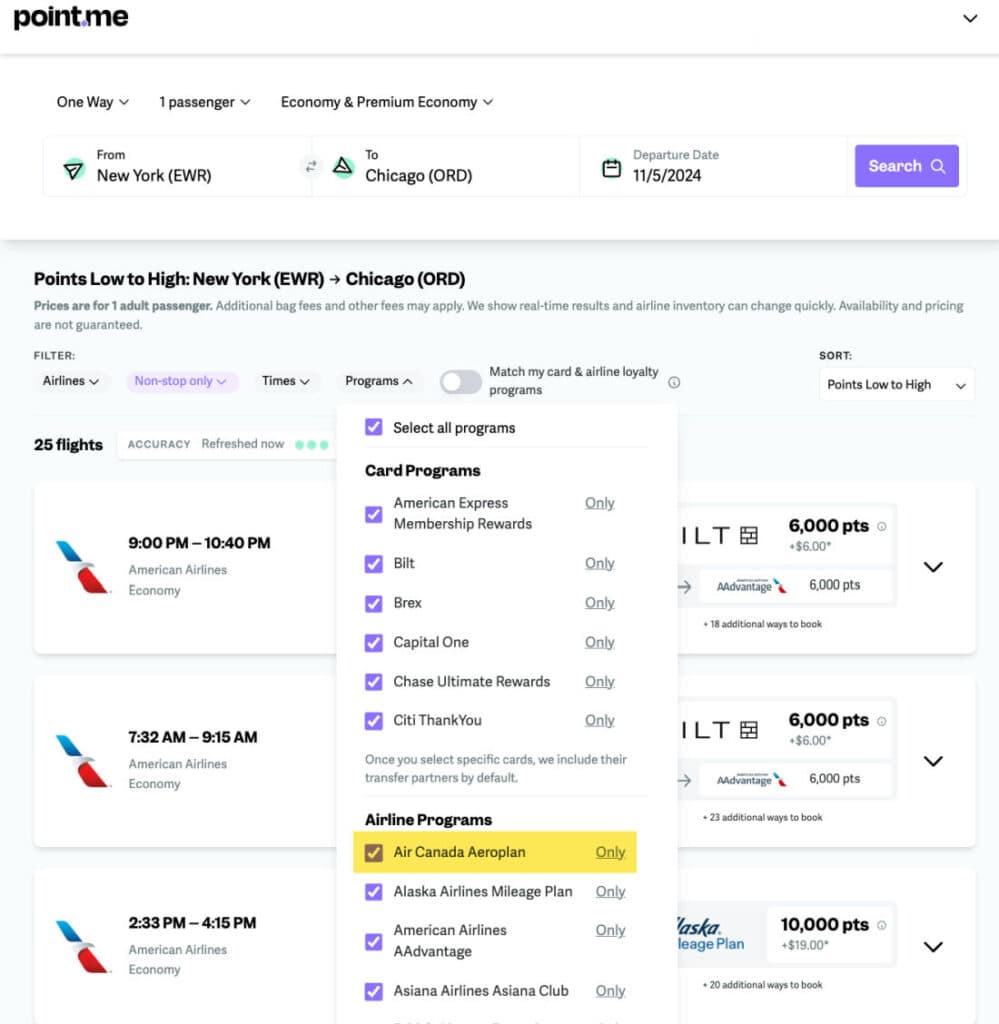Click the origin airport icon beside From
999x1024 pixels.
[x=74, y=168]
